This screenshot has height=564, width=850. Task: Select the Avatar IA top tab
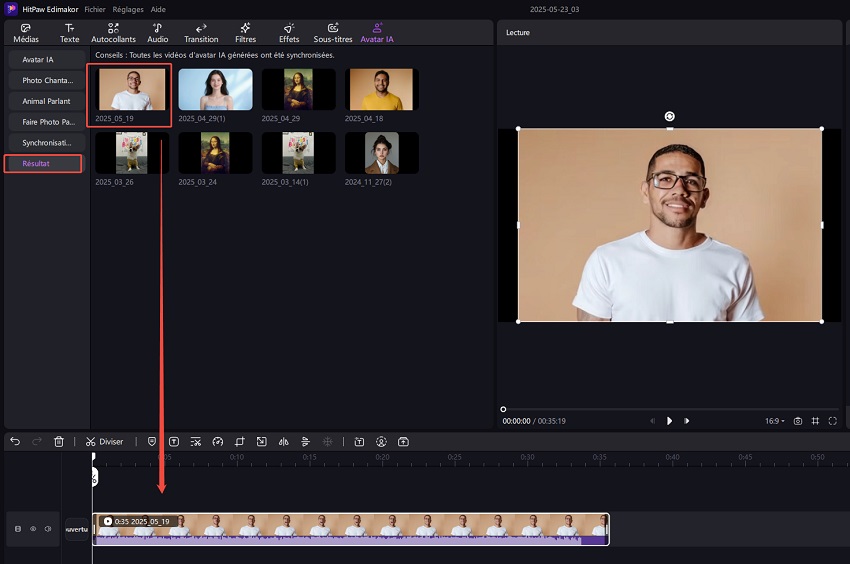click(377, 33)
